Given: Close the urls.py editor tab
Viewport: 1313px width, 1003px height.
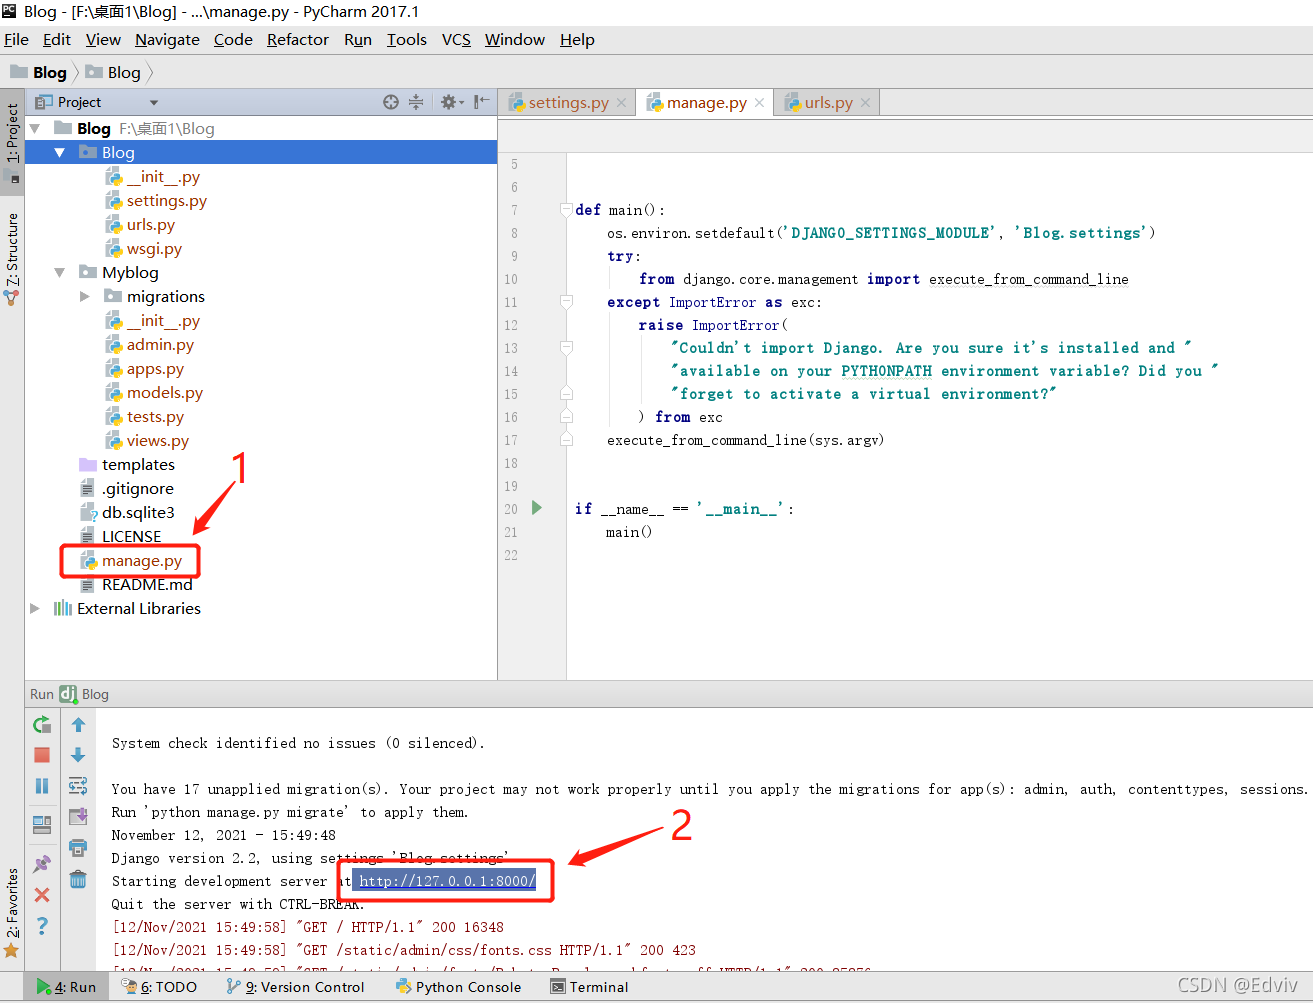Looking at the screenshot, I should coord(866,103).
